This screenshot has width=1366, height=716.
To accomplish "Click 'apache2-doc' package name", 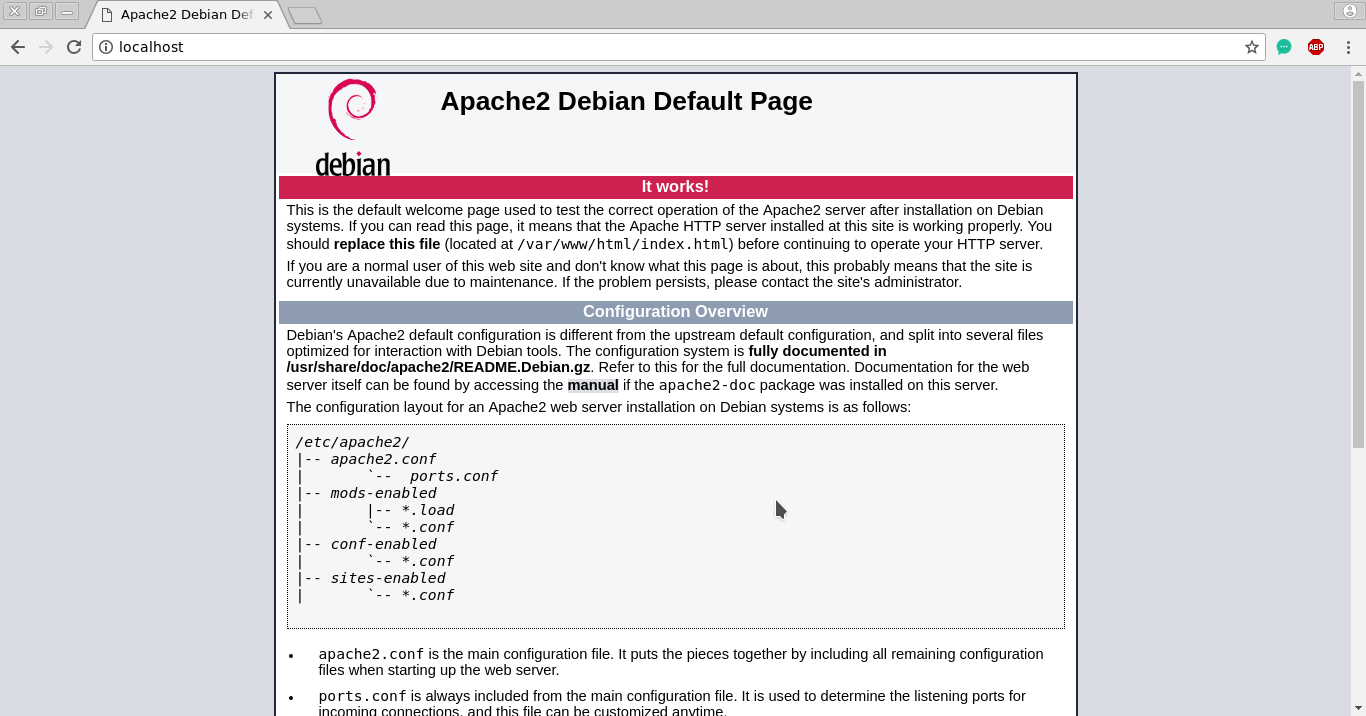I will [707, 385].
